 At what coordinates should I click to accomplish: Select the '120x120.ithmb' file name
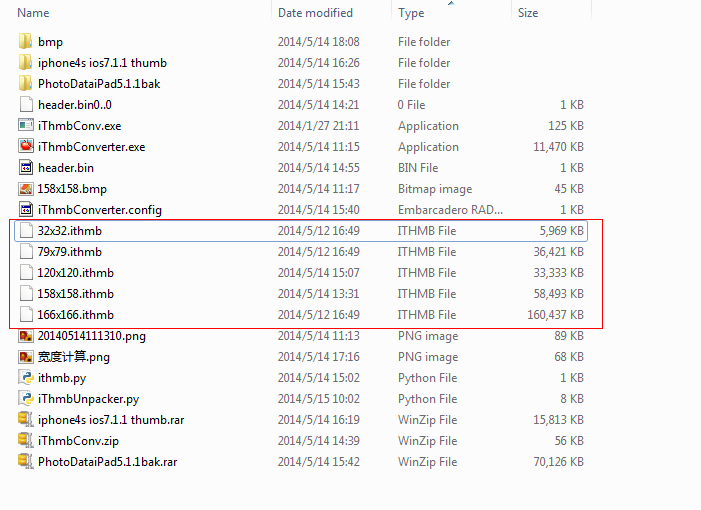[x=76, y=273]
